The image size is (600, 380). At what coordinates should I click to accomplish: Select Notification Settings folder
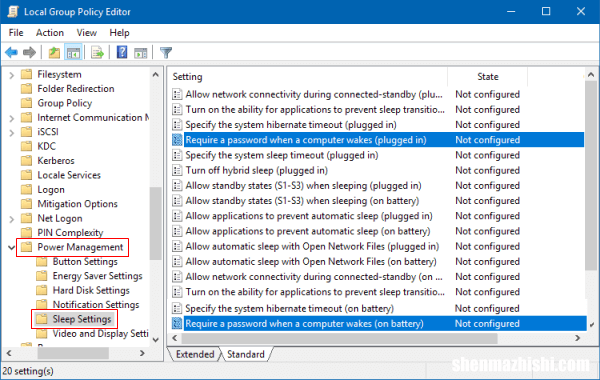[x=96, y=305]
